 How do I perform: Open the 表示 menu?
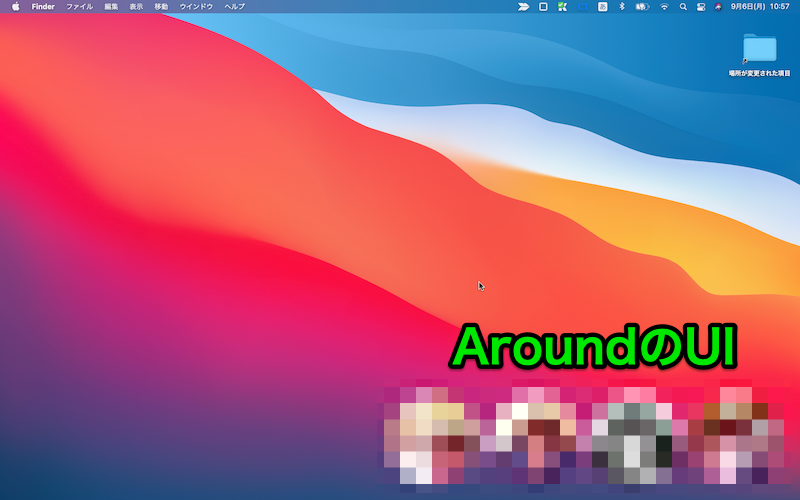coord(136,7)
